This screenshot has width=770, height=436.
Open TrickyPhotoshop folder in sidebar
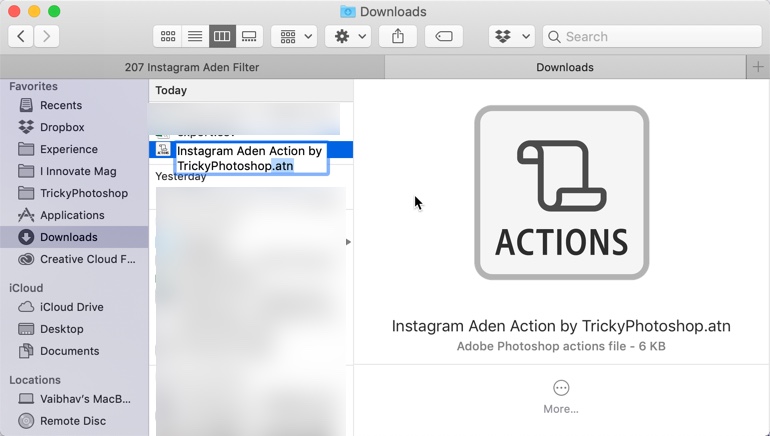[74, 193]
